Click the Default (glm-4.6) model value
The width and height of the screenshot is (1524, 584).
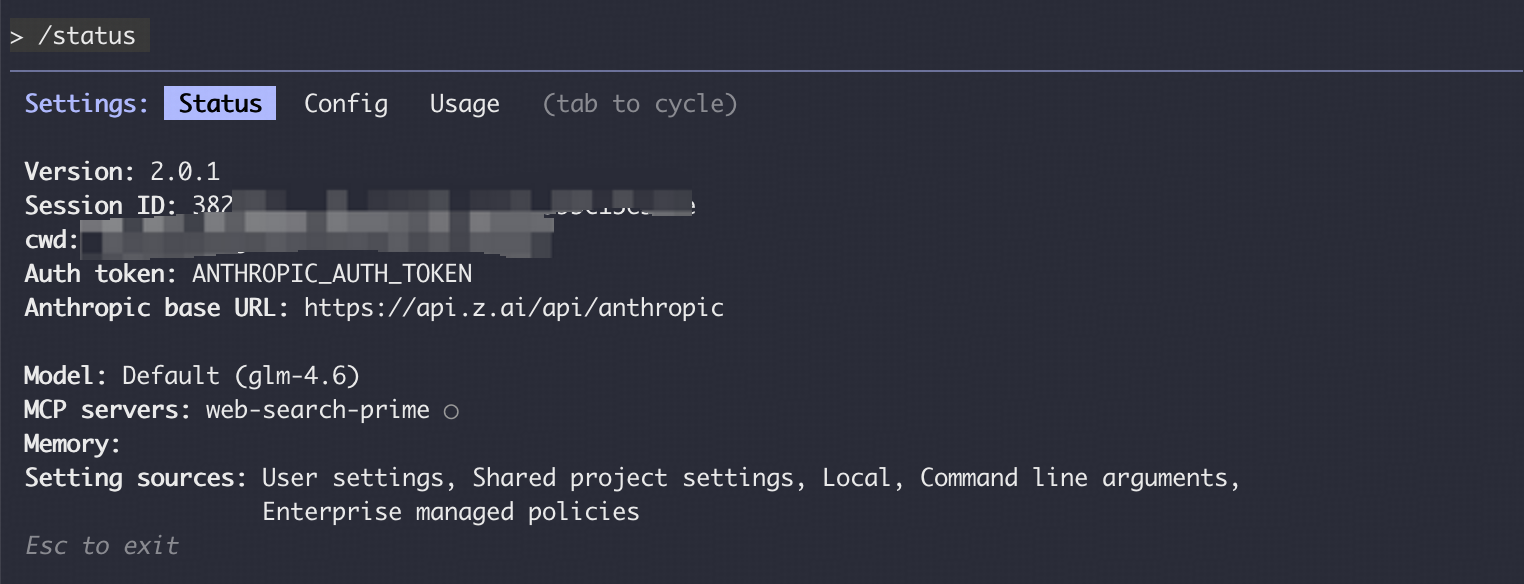[x=241, y=376]
